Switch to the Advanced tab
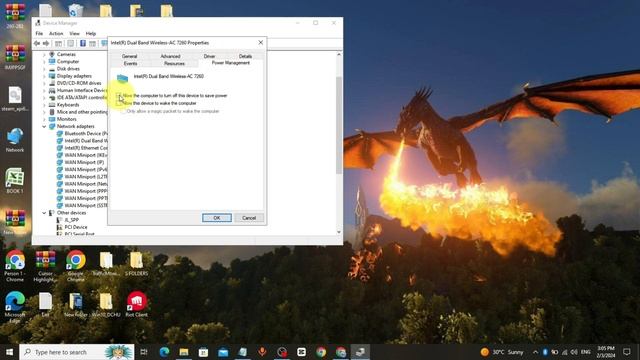Image resolution: width=640 pixels, height=360 pixels. click(170, 56)
